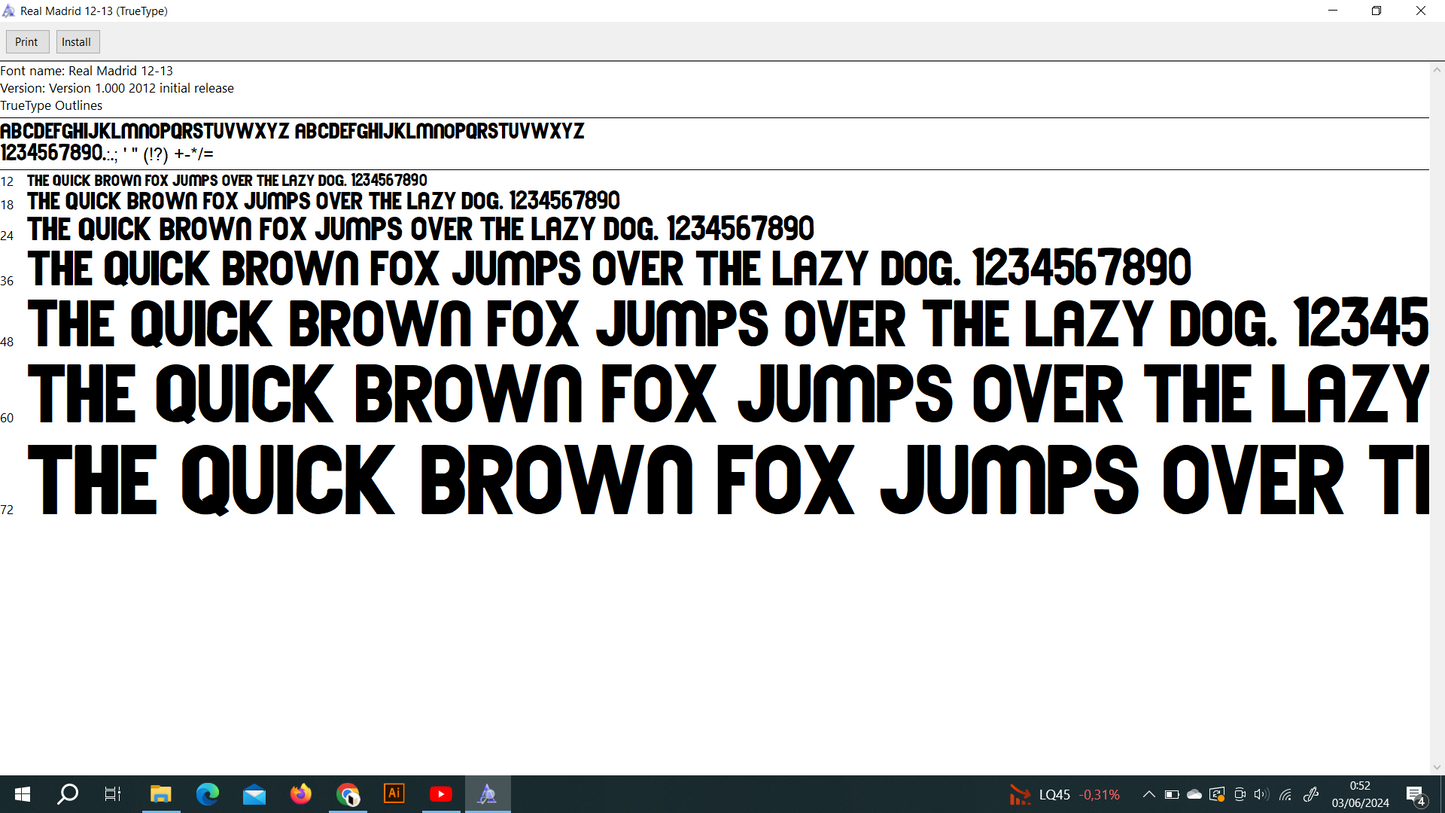Viewport: 1445px width, 813px height.
Task: Click the size 72 sample sentence
Action: coord(728,480)
